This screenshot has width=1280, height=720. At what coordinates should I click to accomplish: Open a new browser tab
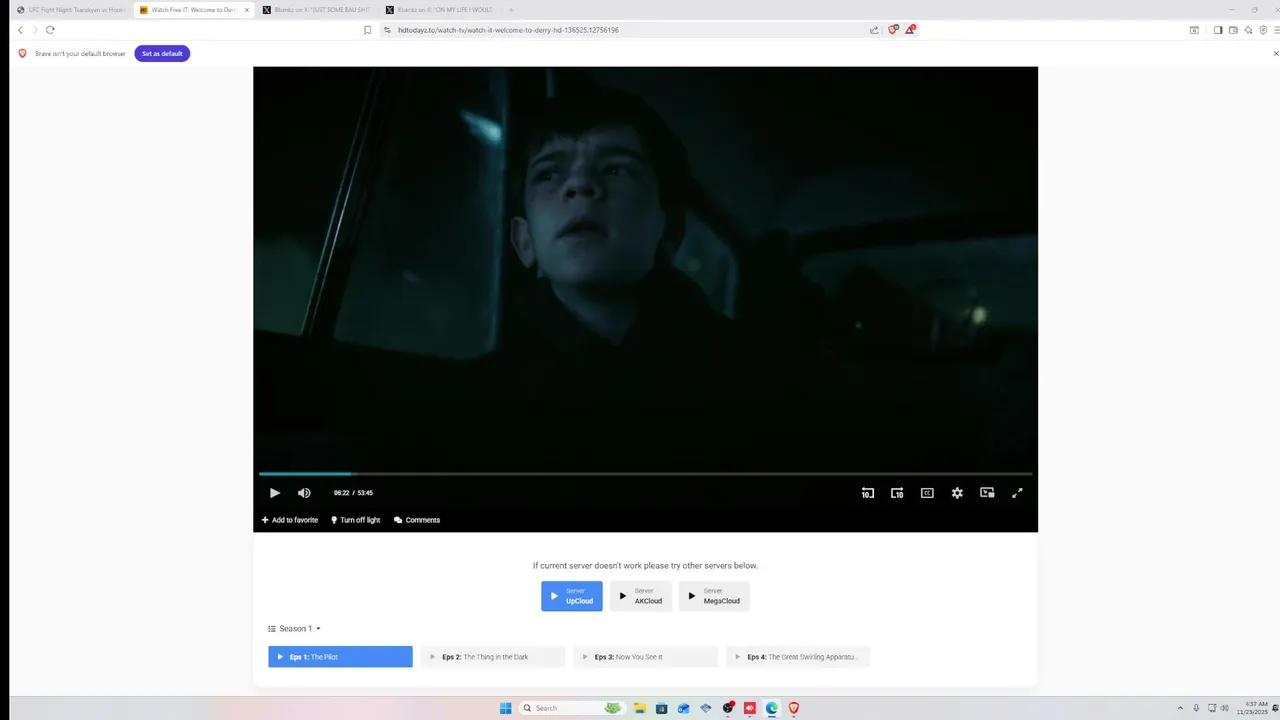coord(511,10)
